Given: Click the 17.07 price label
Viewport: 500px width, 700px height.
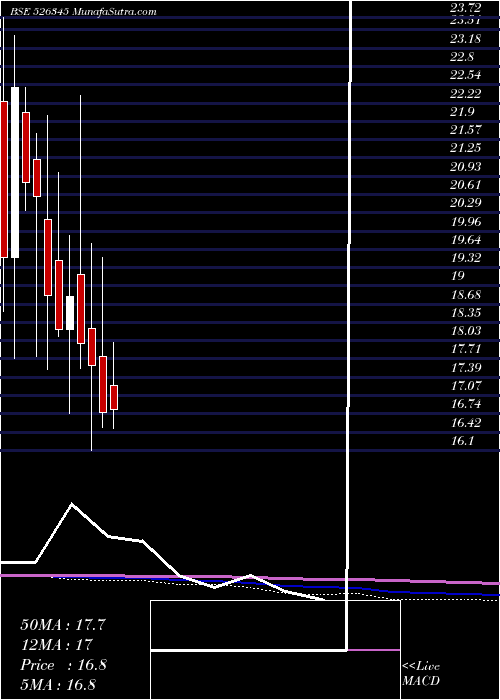Looking at the screenshot, I should (466, 386).
